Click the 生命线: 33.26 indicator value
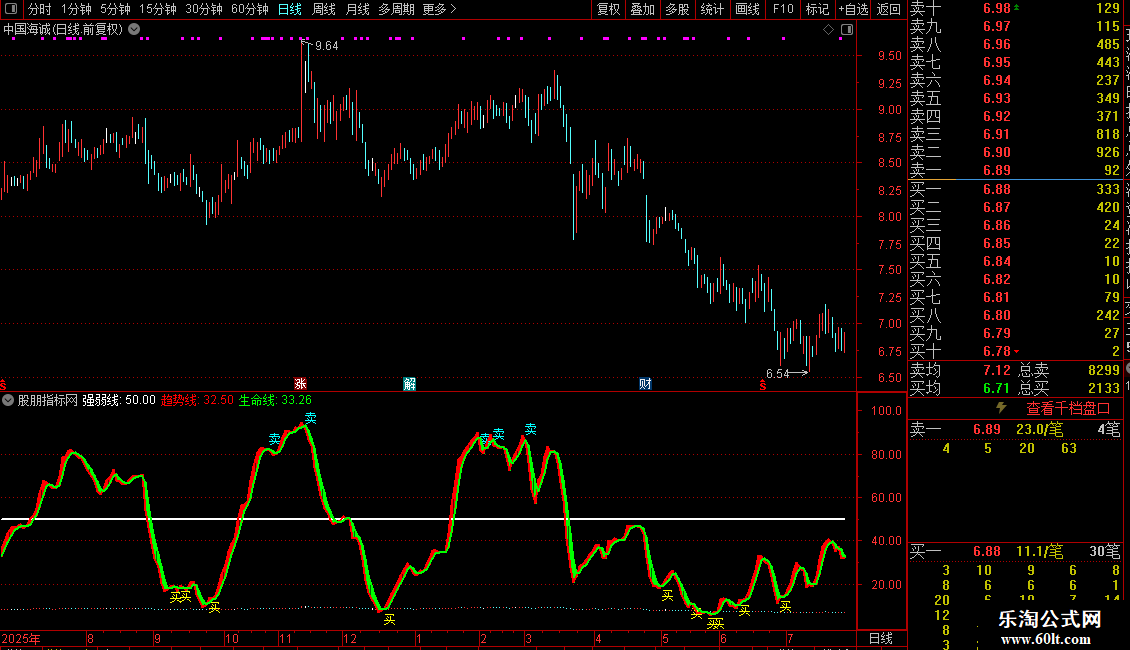Image resolution: width=1130 pixels, height=650 pixels. click(x=275, y=400)
